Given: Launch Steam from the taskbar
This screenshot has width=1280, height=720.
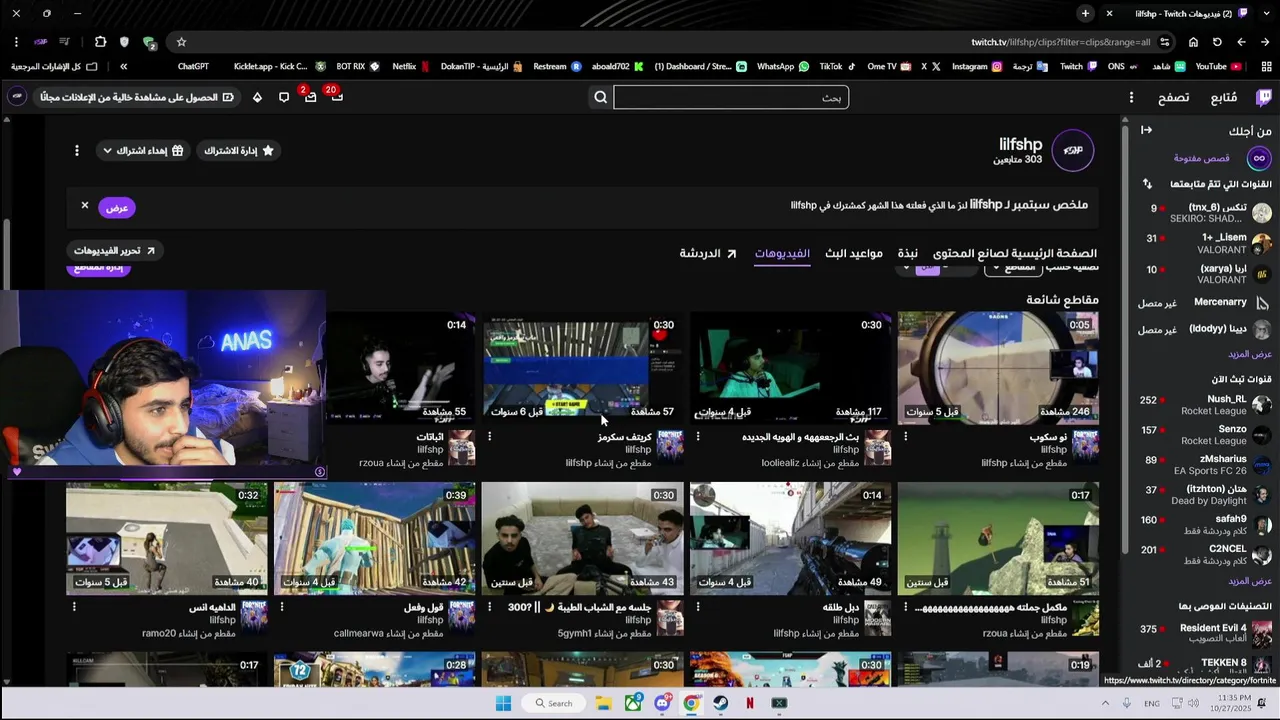Looking at the screenshot, I should click(720, 703).
